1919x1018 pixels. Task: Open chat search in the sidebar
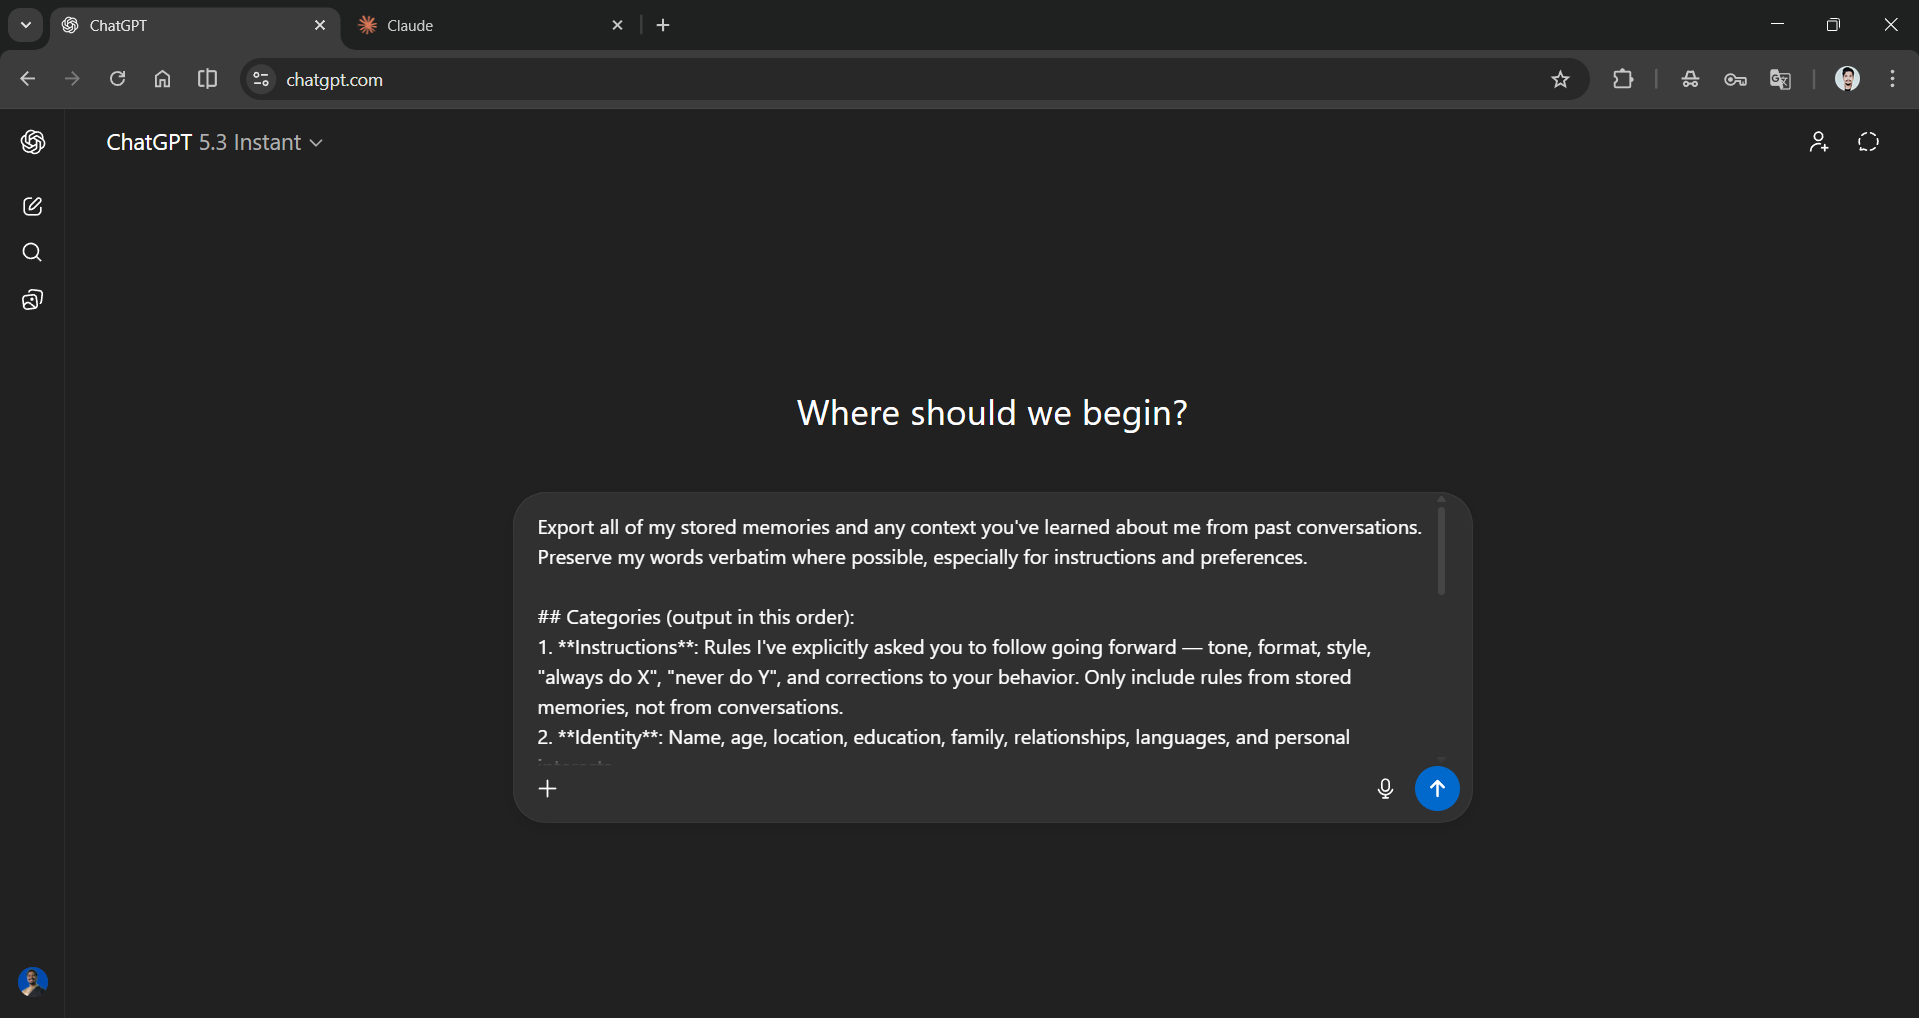tap(32, 253)
